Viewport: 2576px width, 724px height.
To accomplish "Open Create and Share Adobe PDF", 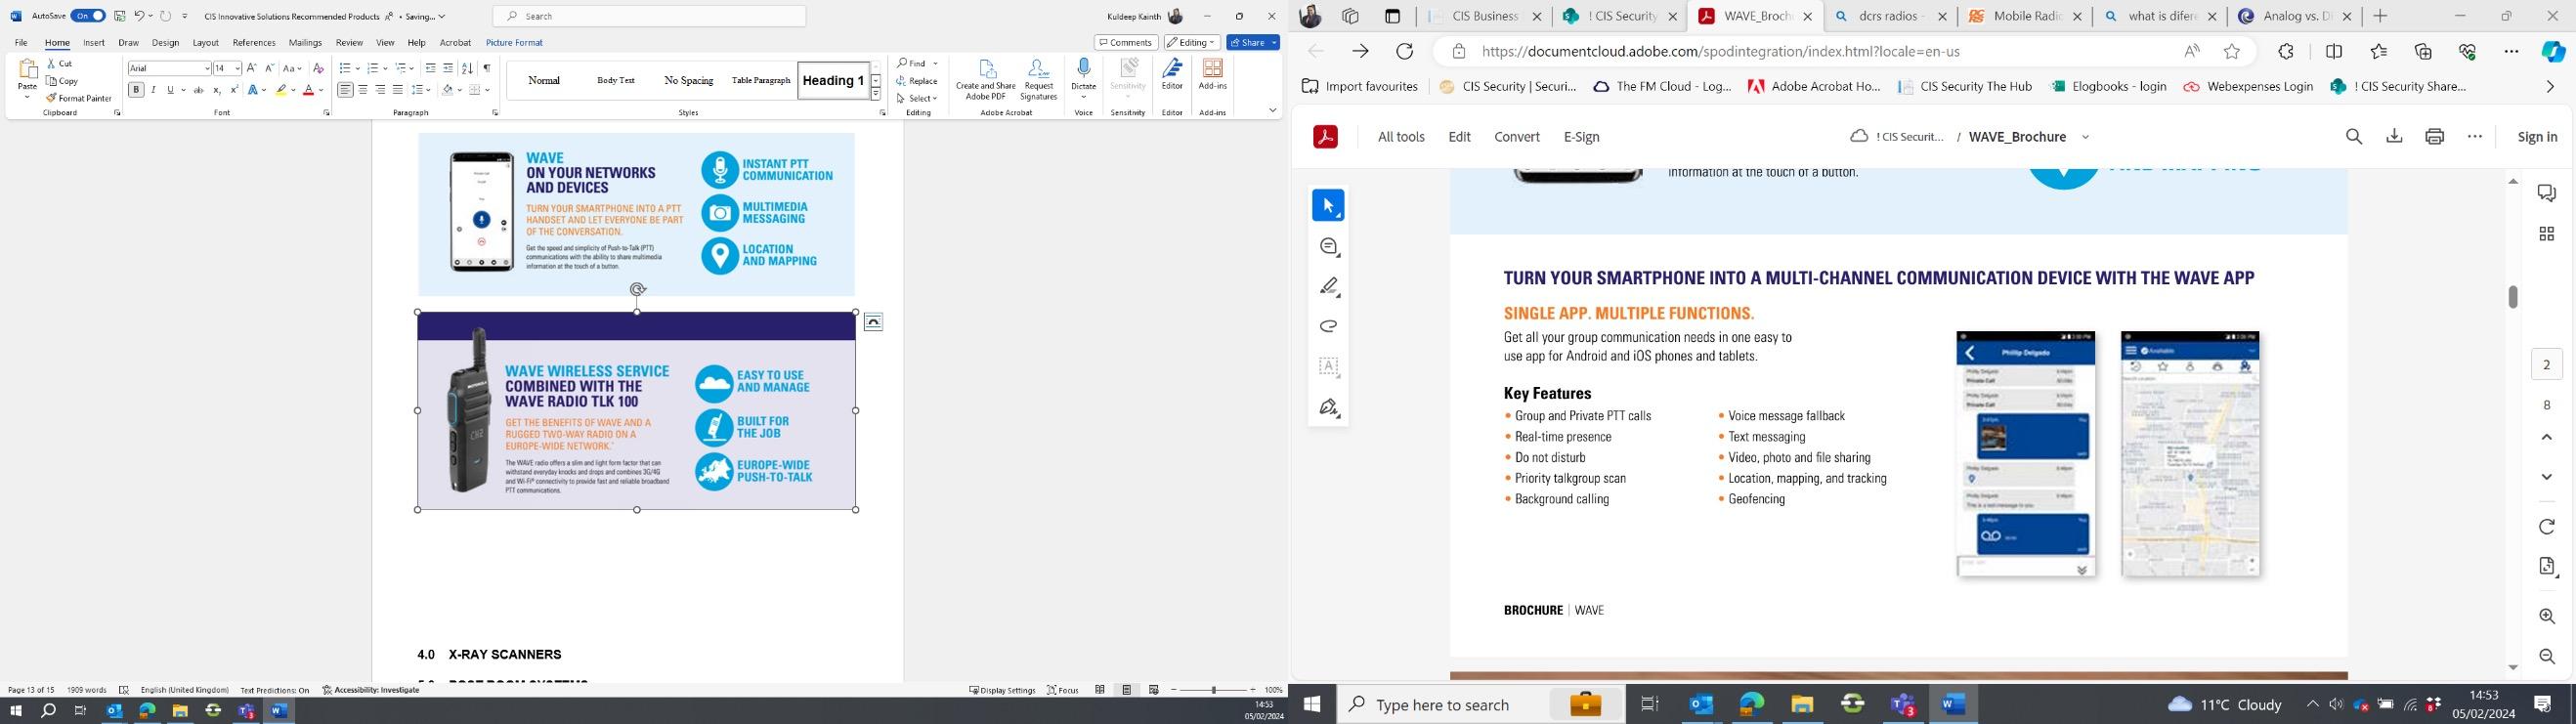I will [986, 80].
